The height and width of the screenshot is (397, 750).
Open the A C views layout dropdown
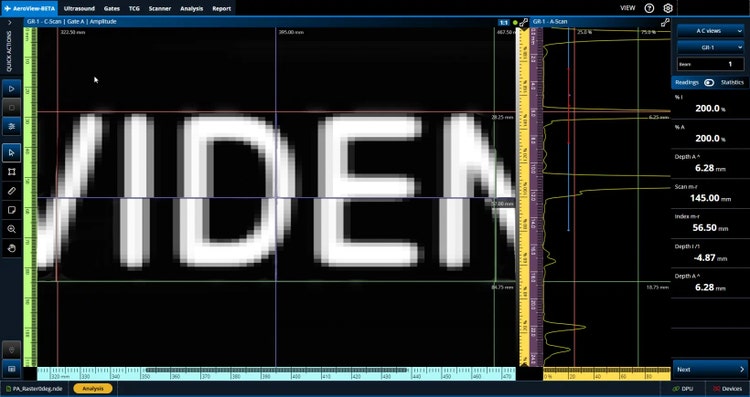(x=711, y=31)
